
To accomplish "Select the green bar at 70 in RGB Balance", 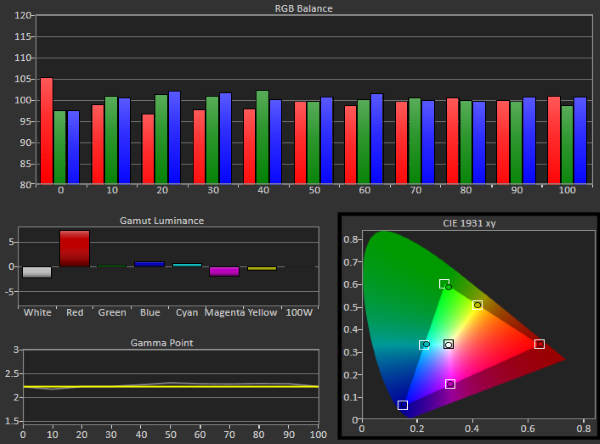I will 415,141.
